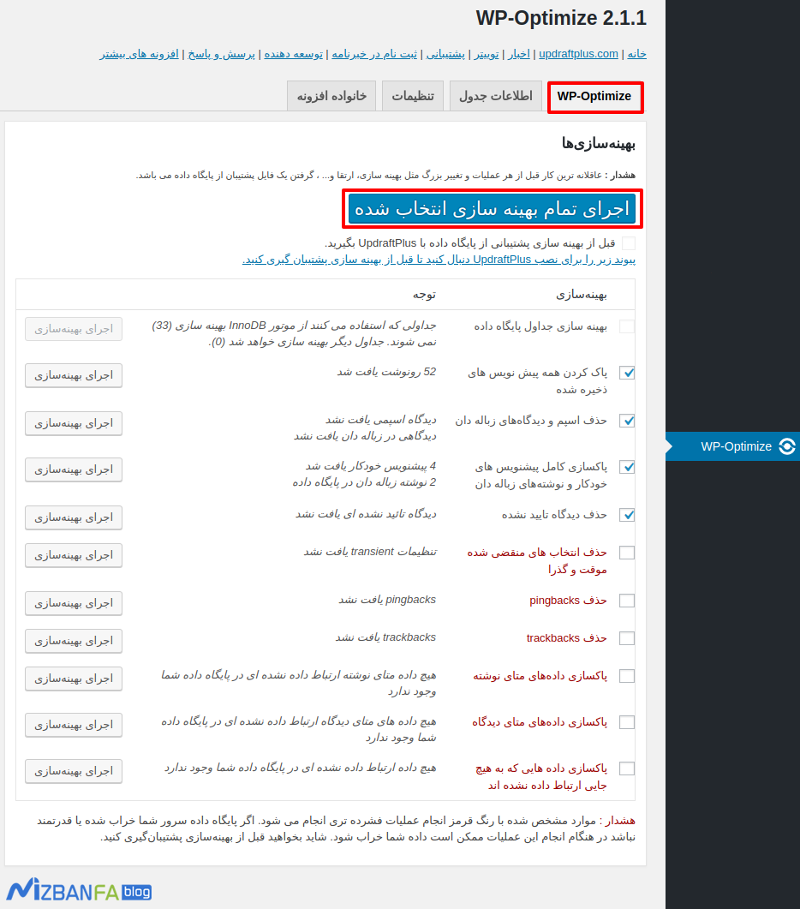Enable the UpdraftPlus backup-before-optimization checkbox
The width and height of the screenshot is (800, 909).
pyautogui.click(x=628, y=243)
